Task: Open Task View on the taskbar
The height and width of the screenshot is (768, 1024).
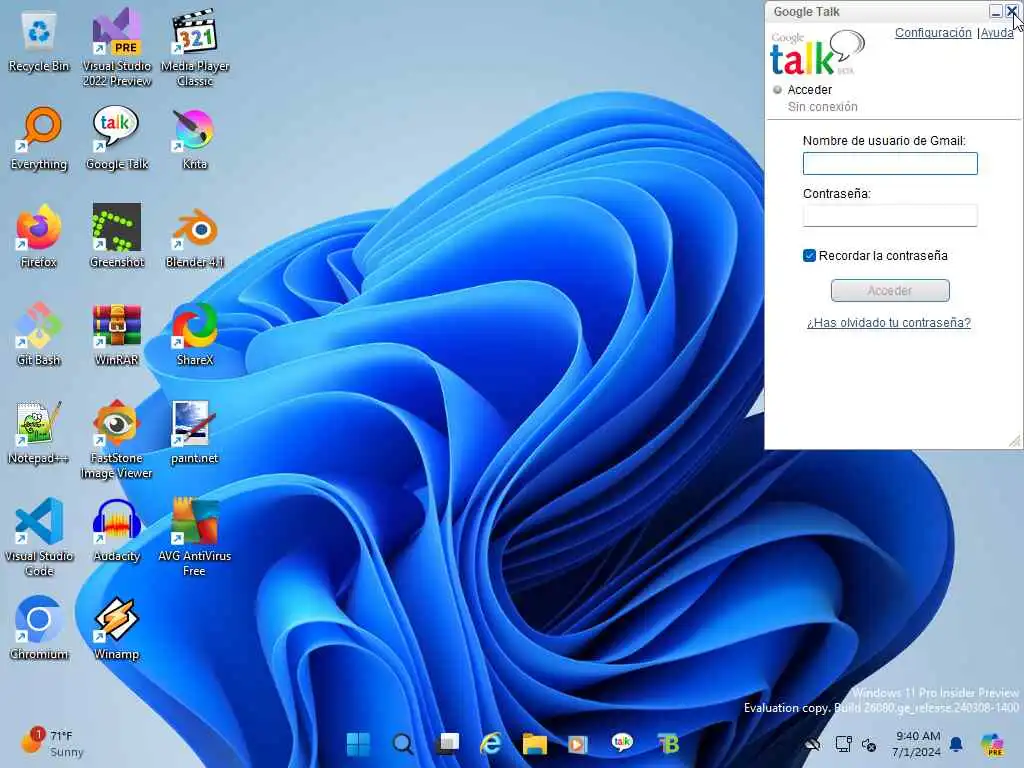Action: tap(447, 744)
